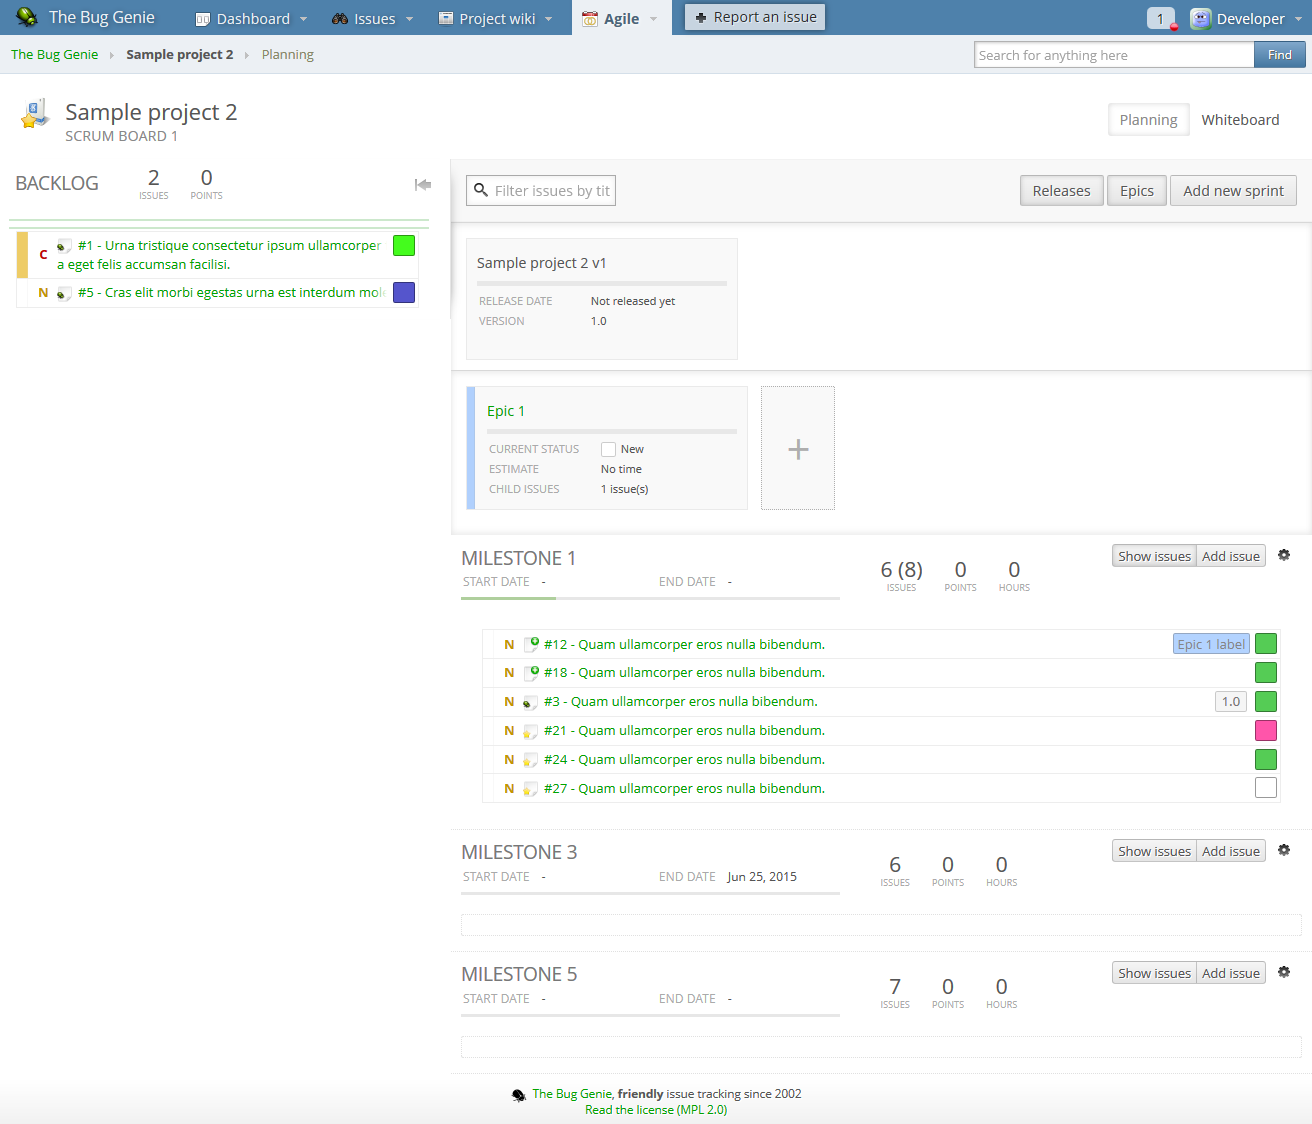Toggle Show issues for Milestone 3

click(x=1154, y=851)
